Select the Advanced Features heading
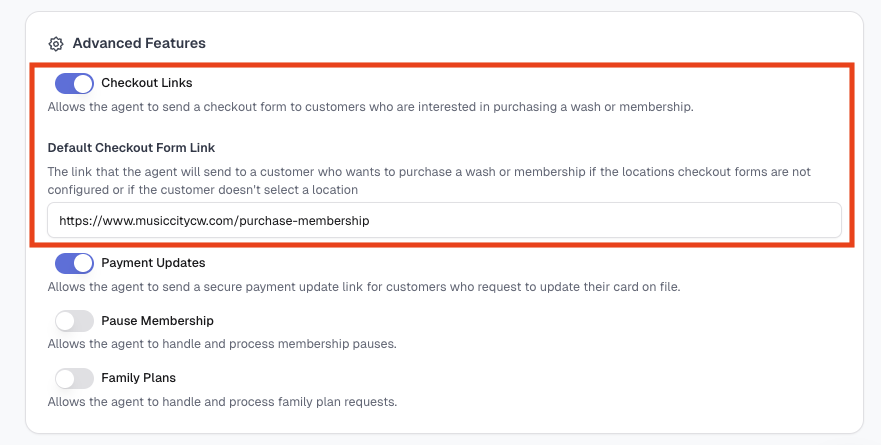This screenshot has height=445, width=881. pos(139,43)
